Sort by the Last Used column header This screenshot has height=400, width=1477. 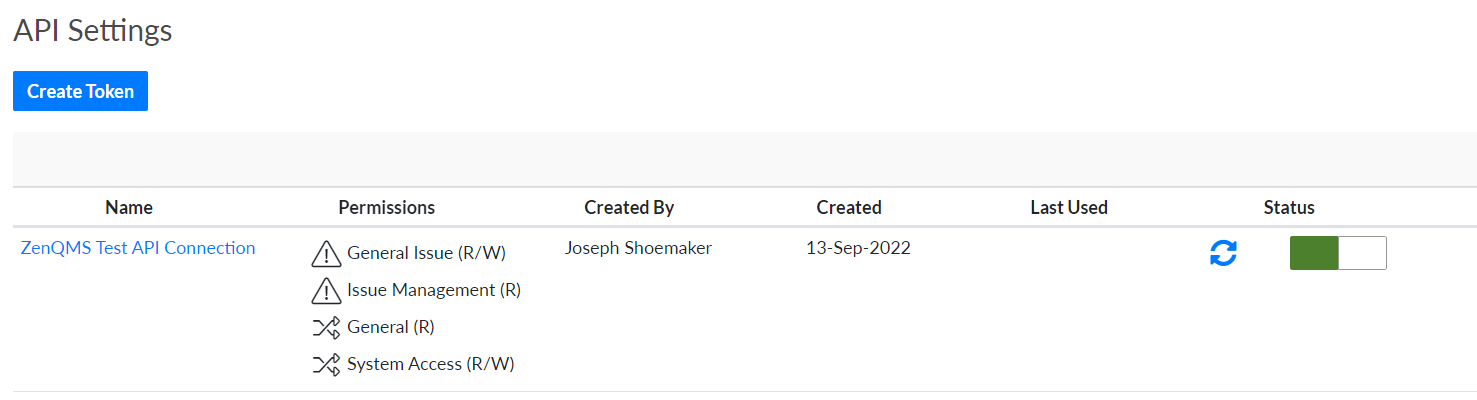[x=1069, y=208]
